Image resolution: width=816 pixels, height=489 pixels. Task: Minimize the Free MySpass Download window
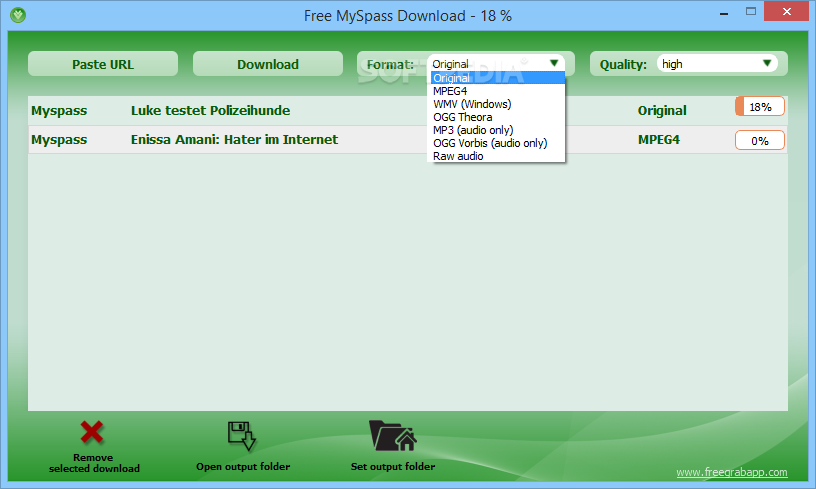[x=723, y=12]
